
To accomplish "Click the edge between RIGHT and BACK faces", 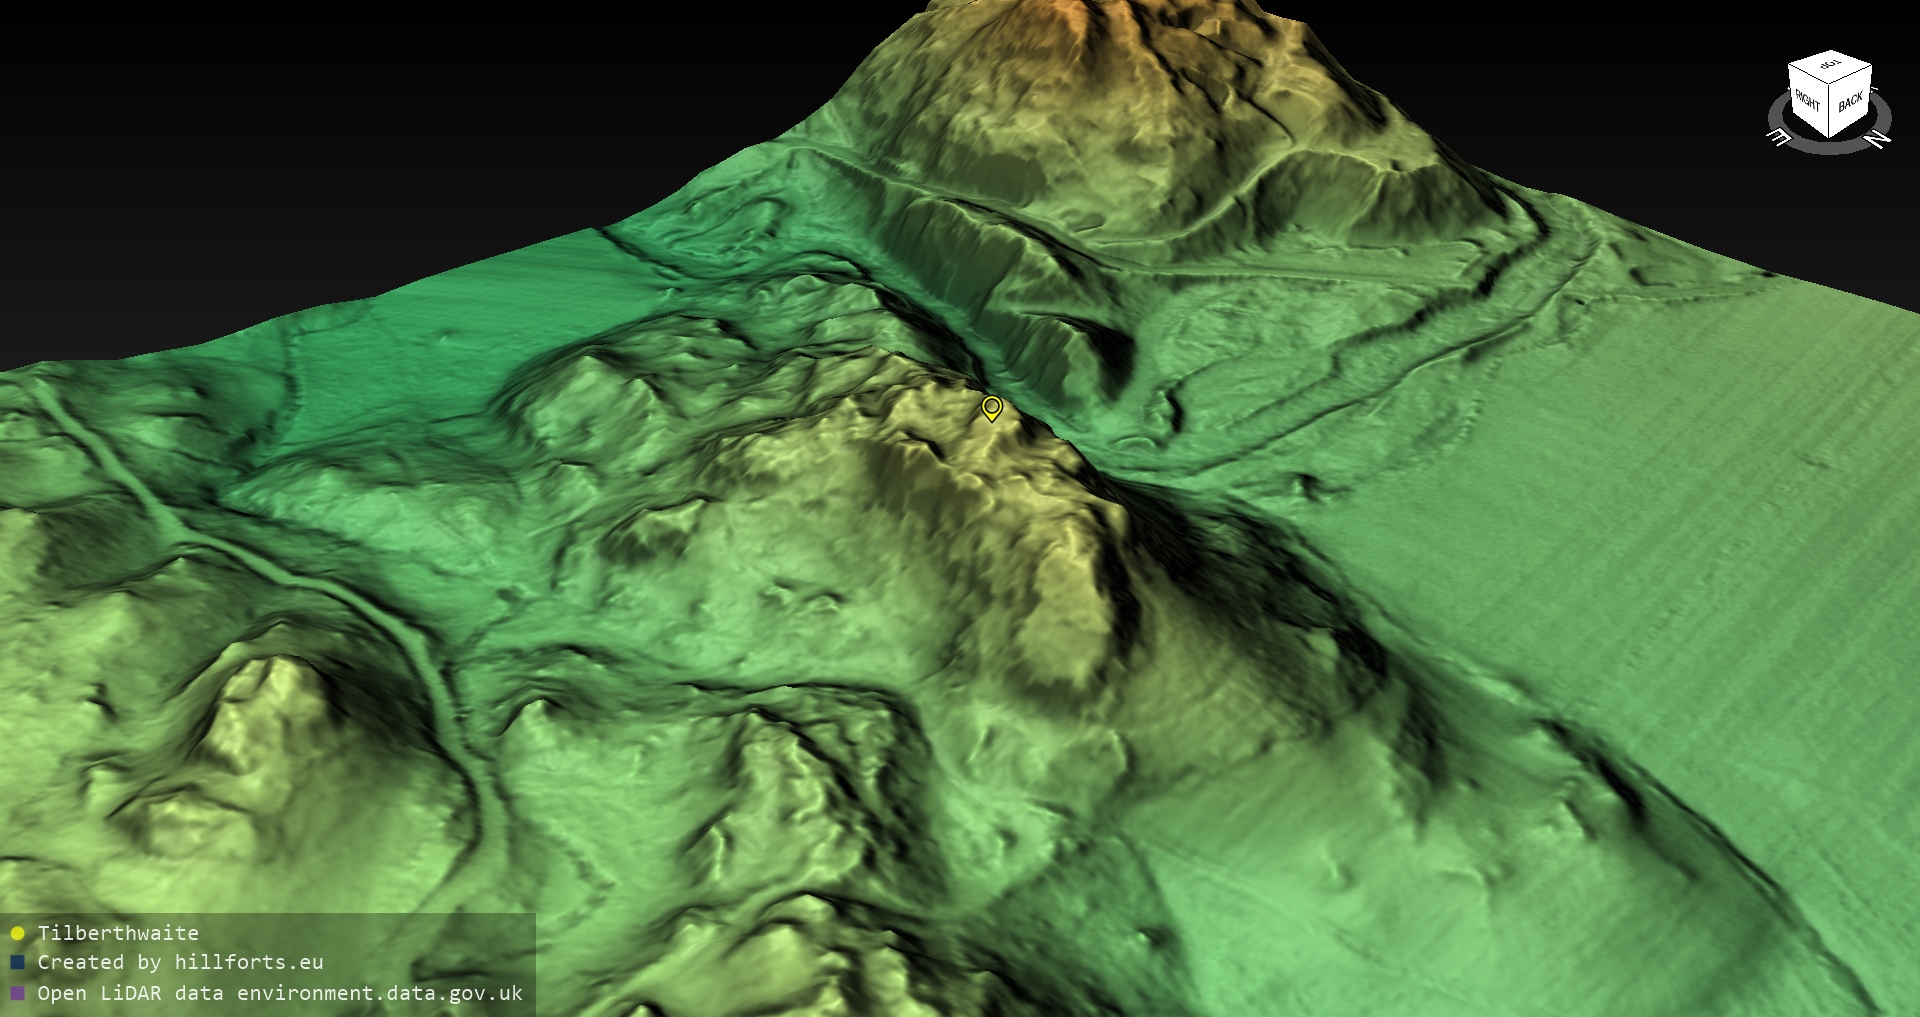I will (x=1830, y=112).
